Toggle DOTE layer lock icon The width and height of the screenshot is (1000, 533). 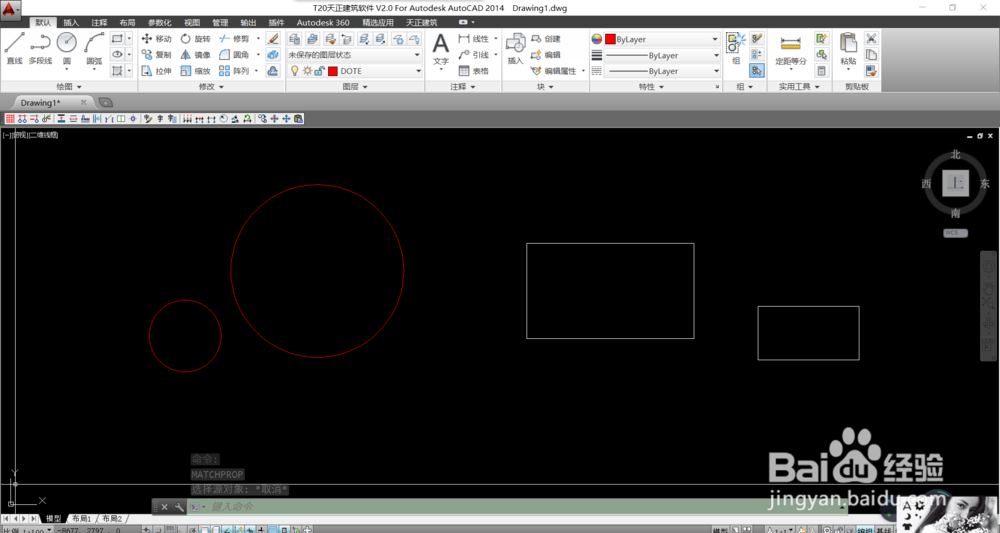[319, 71]
